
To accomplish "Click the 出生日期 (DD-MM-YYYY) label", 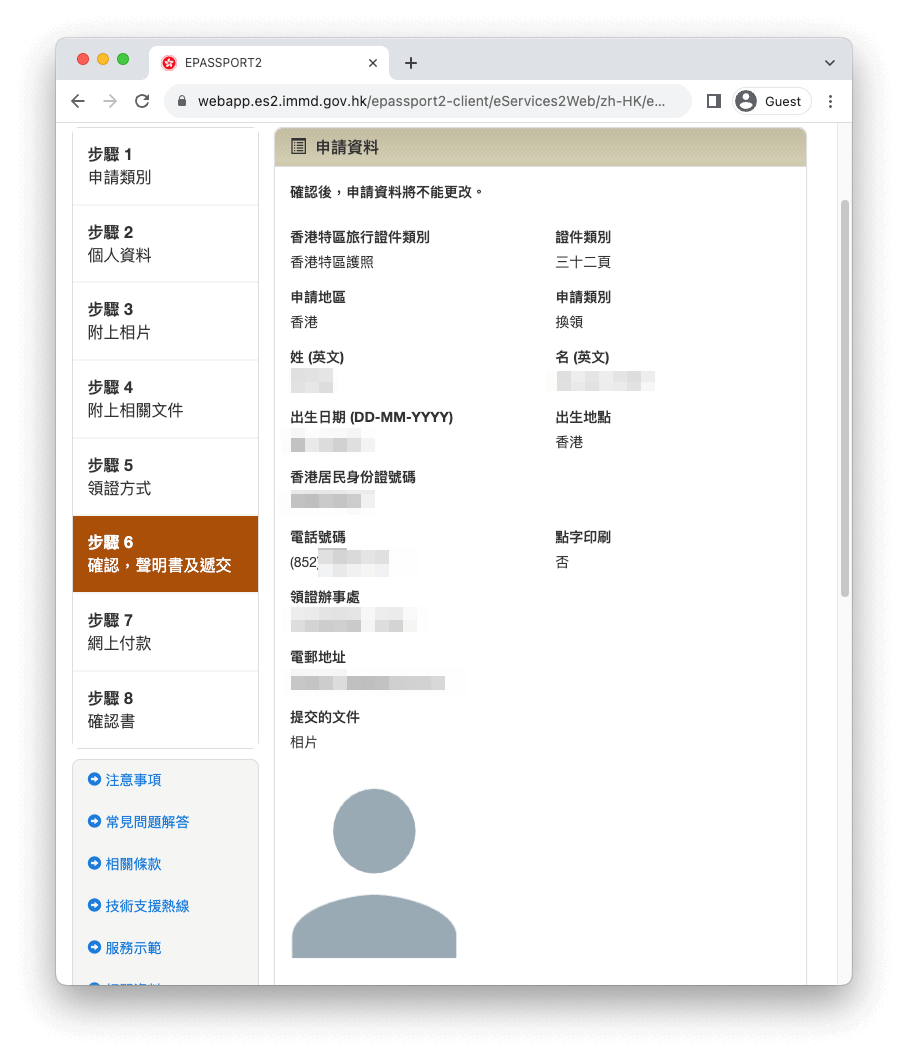I will pos(372,417).
